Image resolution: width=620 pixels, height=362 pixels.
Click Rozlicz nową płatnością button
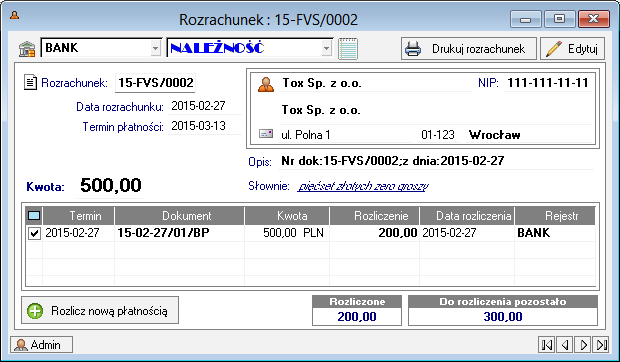click(x=100, y=311)
